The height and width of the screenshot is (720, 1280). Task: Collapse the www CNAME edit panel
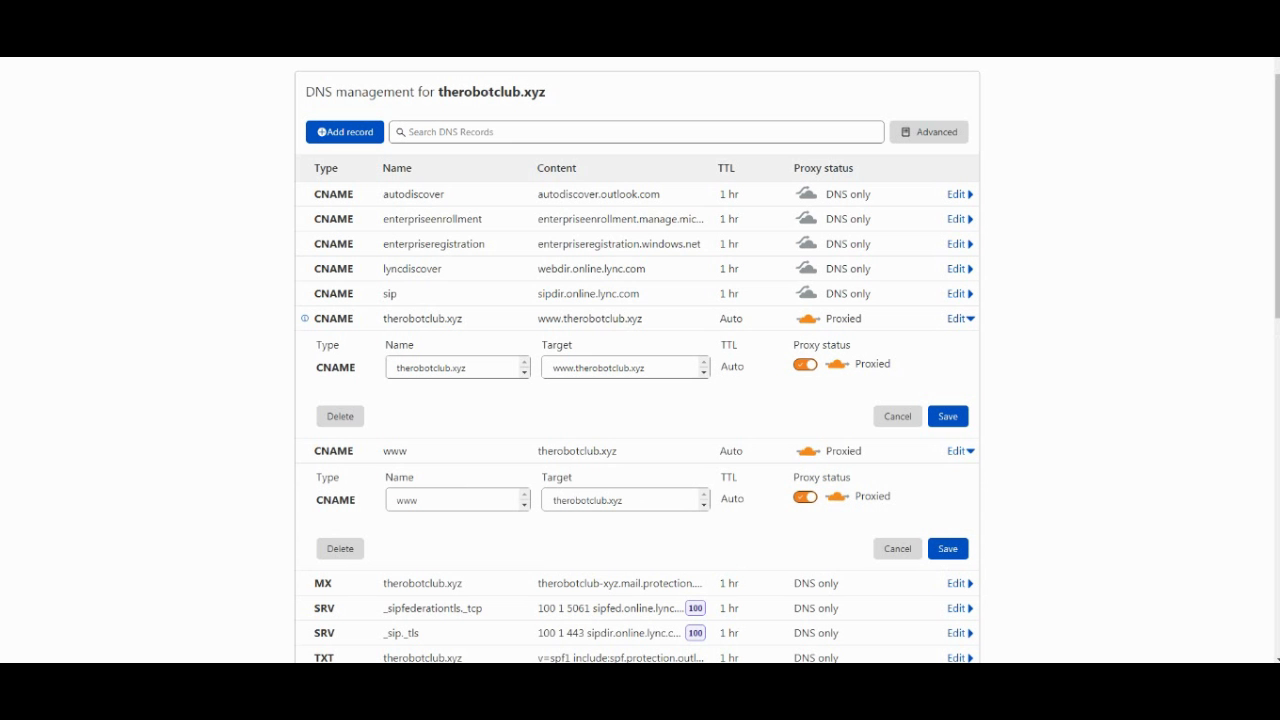[x=960, y=451]
